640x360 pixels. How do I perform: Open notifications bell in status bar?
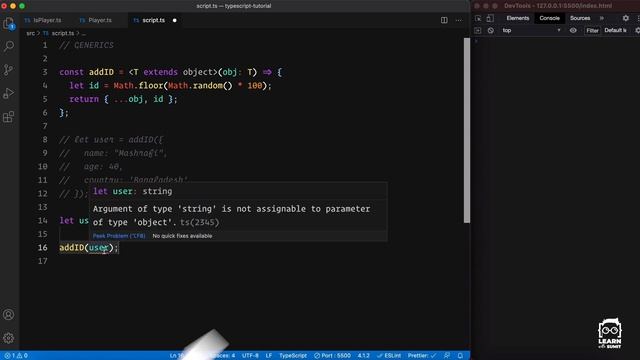pos(460,356)
